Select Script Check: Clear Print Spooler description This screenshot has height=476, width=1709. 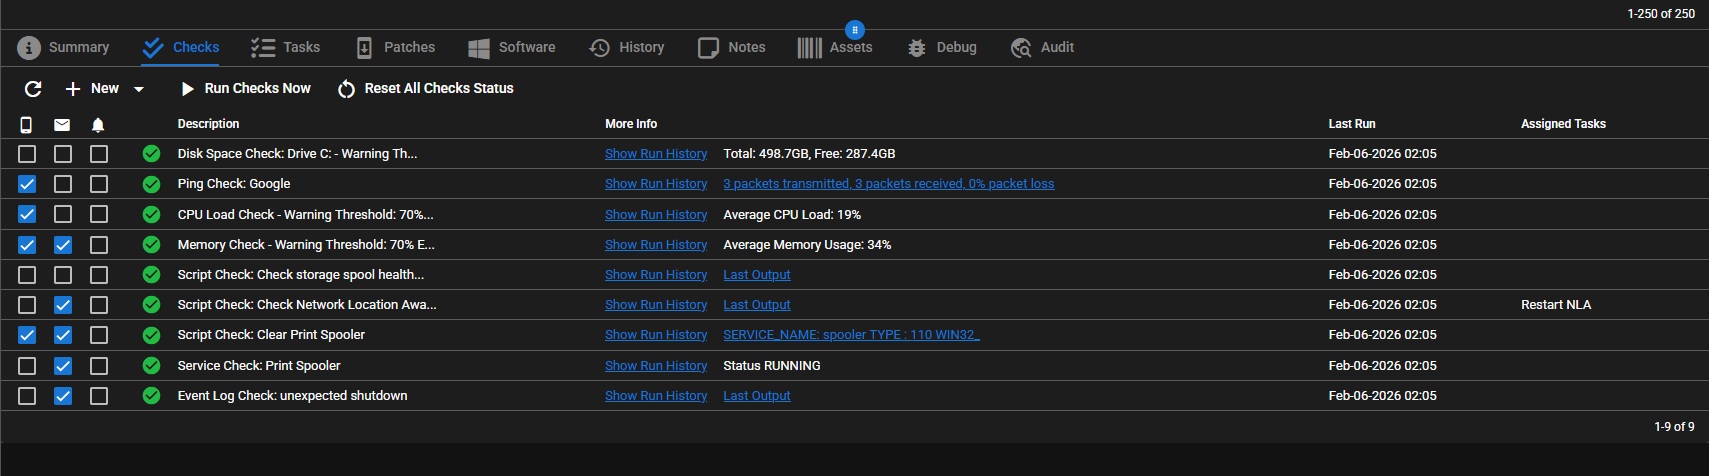(x=271, y=335)
